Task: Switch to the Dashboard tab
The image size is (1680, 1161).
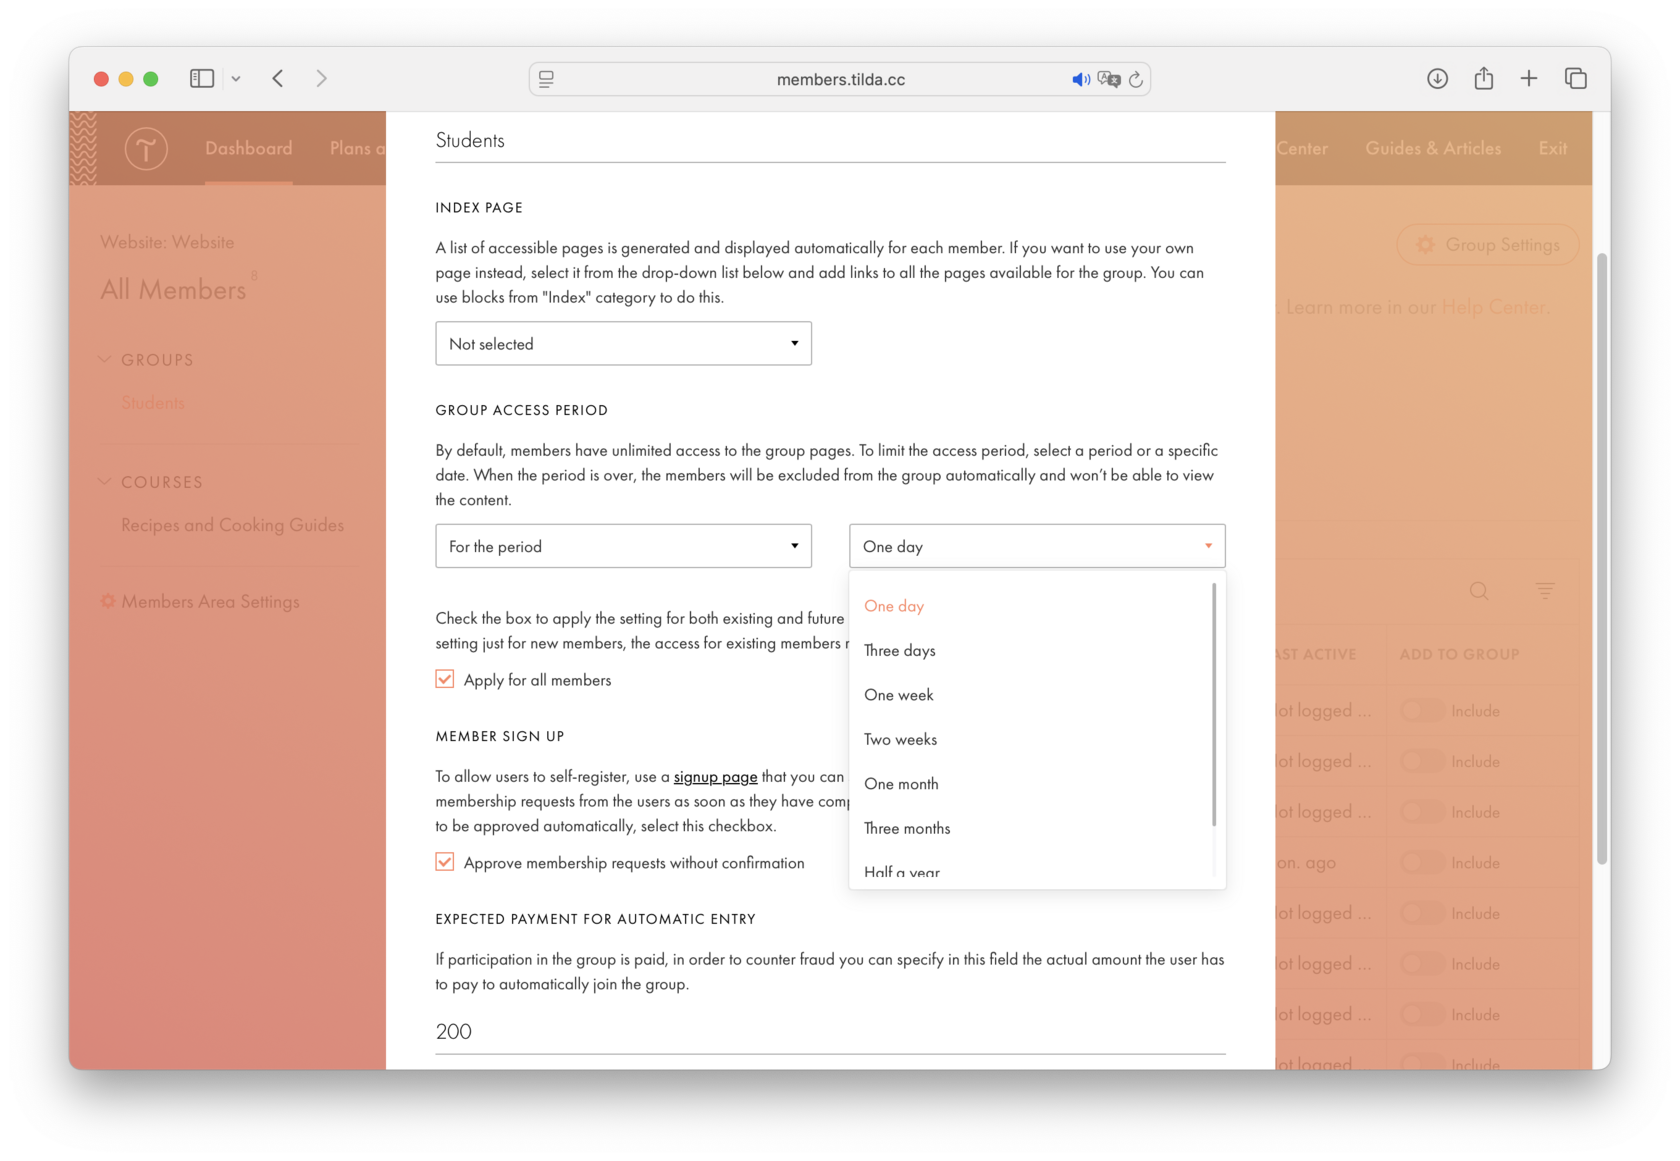Action: click(248, 148)
